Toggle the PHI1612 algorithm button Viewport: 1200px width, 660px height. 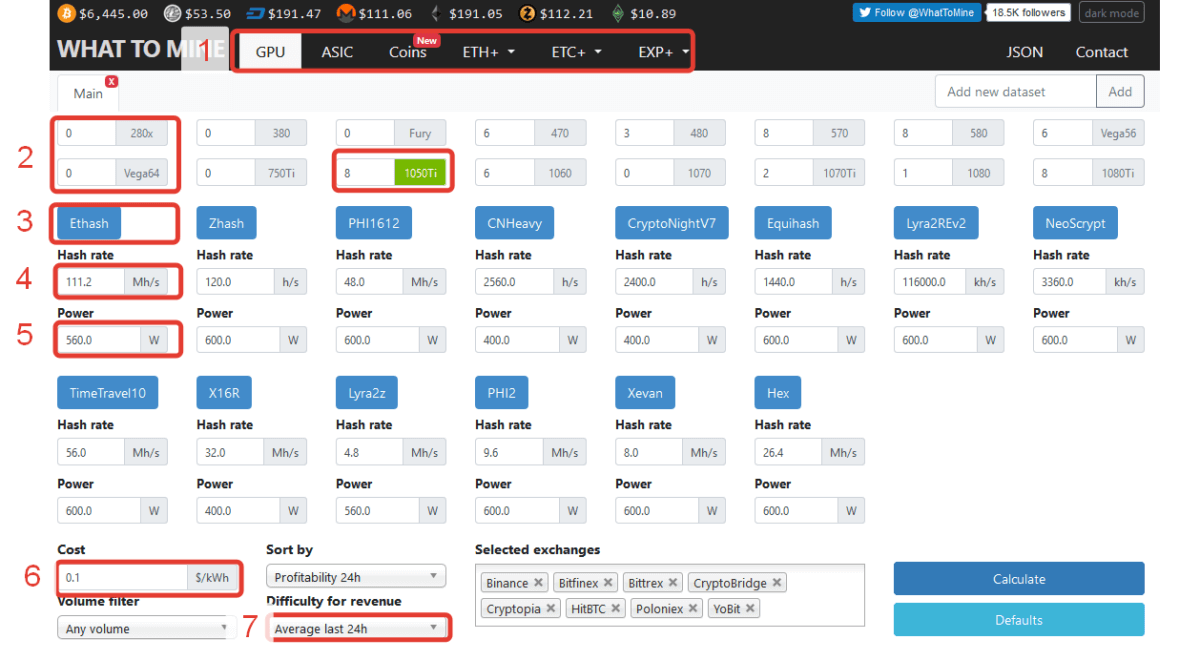tap(374, 223)
